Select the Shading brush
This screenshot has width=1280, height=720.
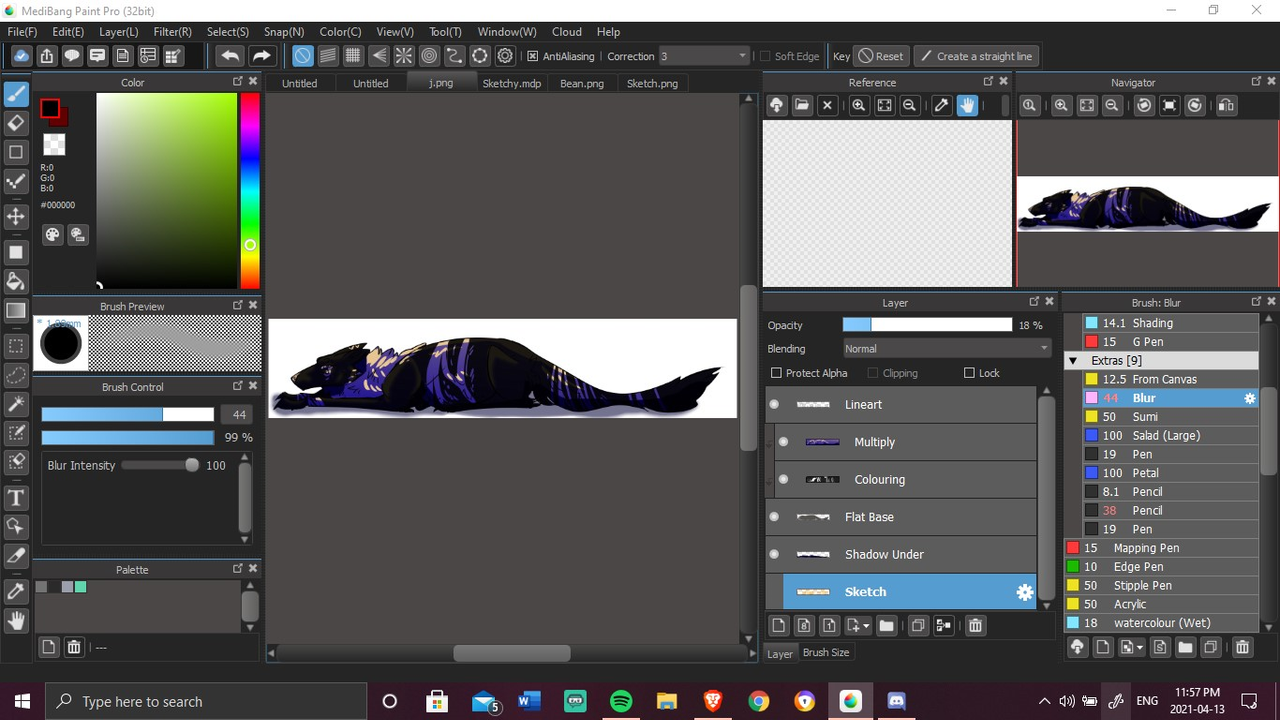1170,323
